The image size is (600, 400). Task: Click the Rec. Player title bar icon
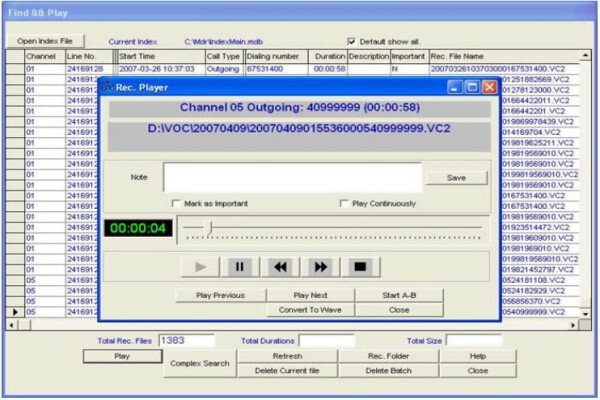point(108,87)
